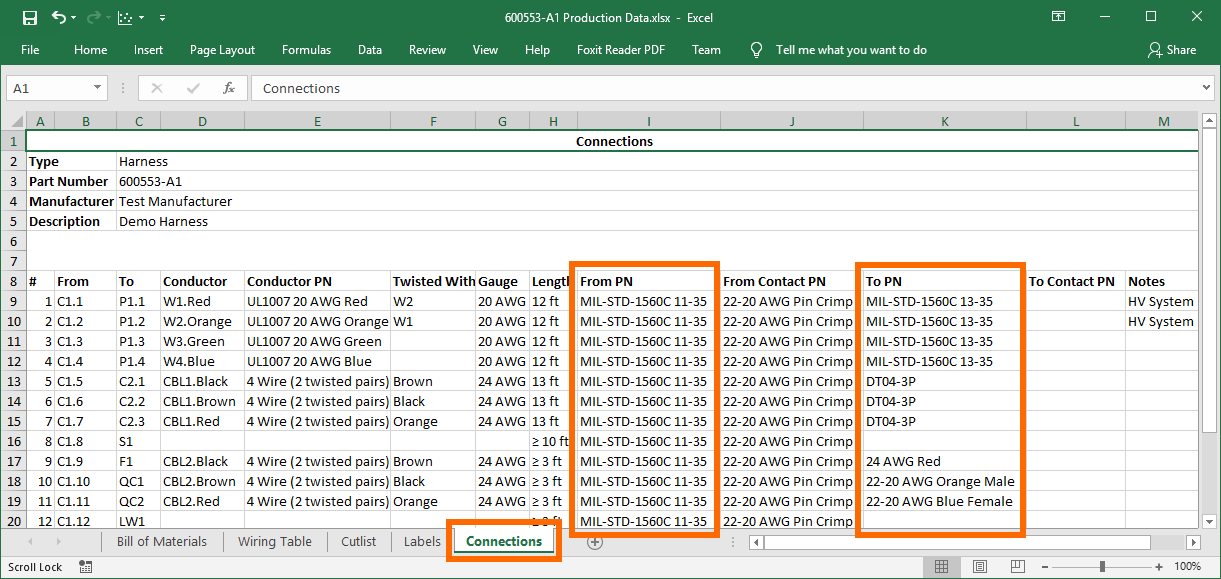This screenshot has width=1221, height=579.
Task: Expand the Name Box dropdown arrow
Action: (98, 88)
